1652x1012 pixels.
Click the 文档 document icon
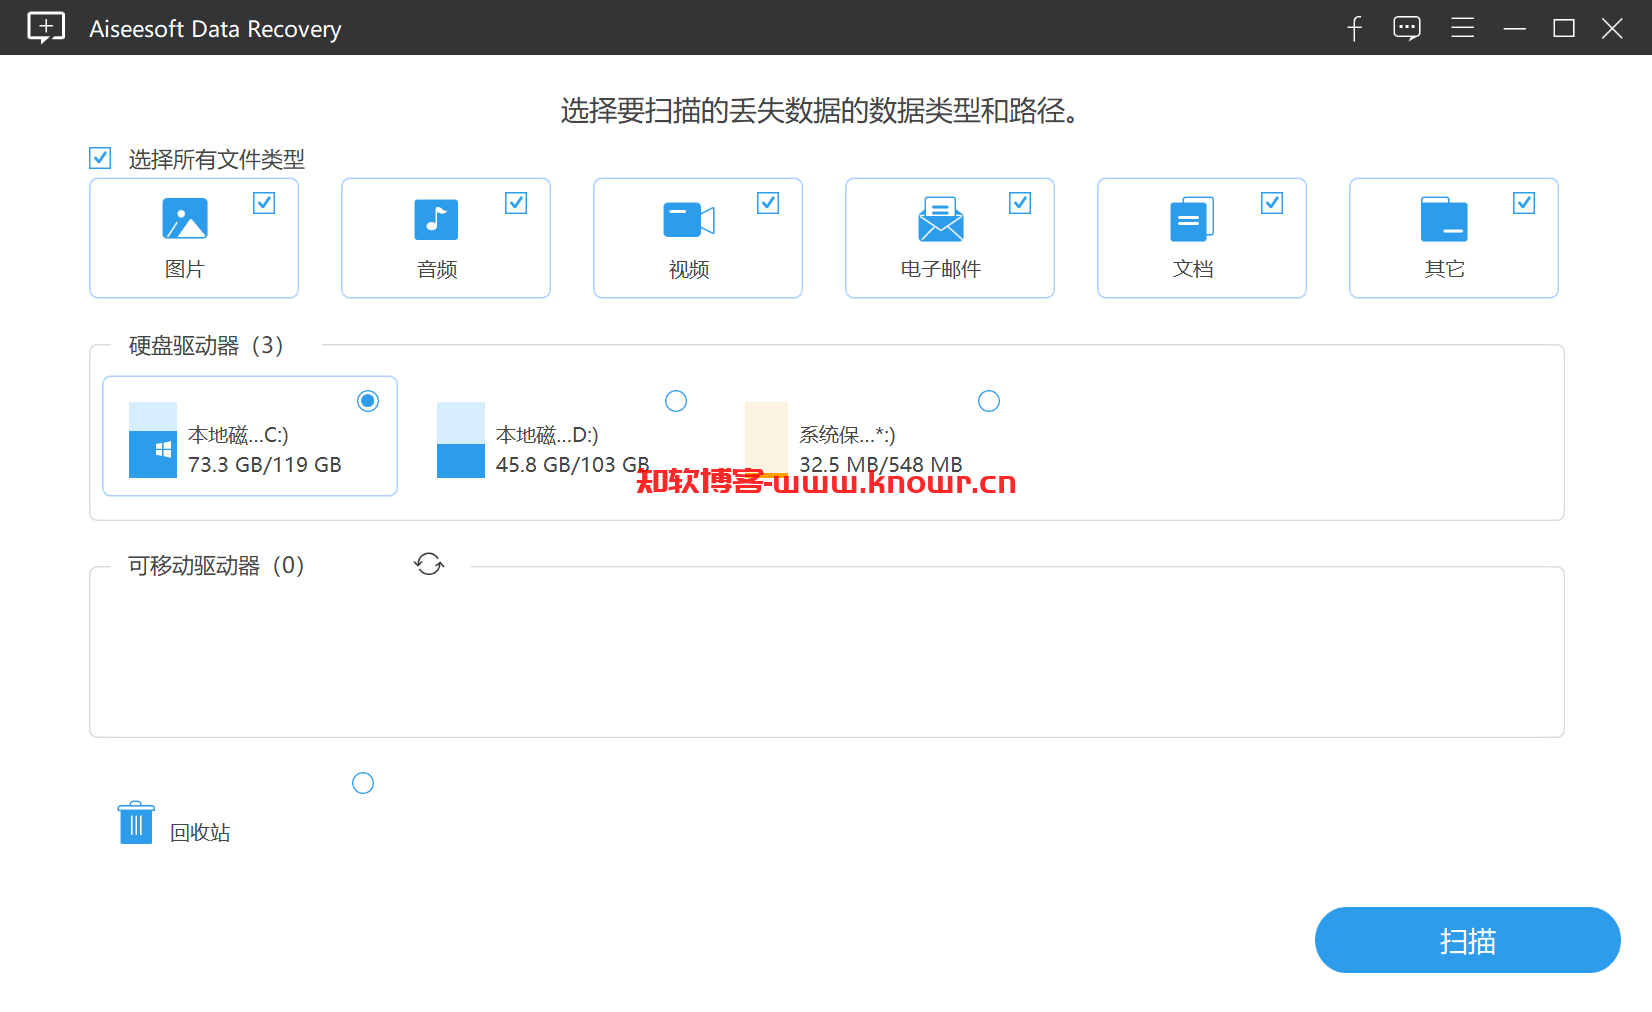point(1192,219)
